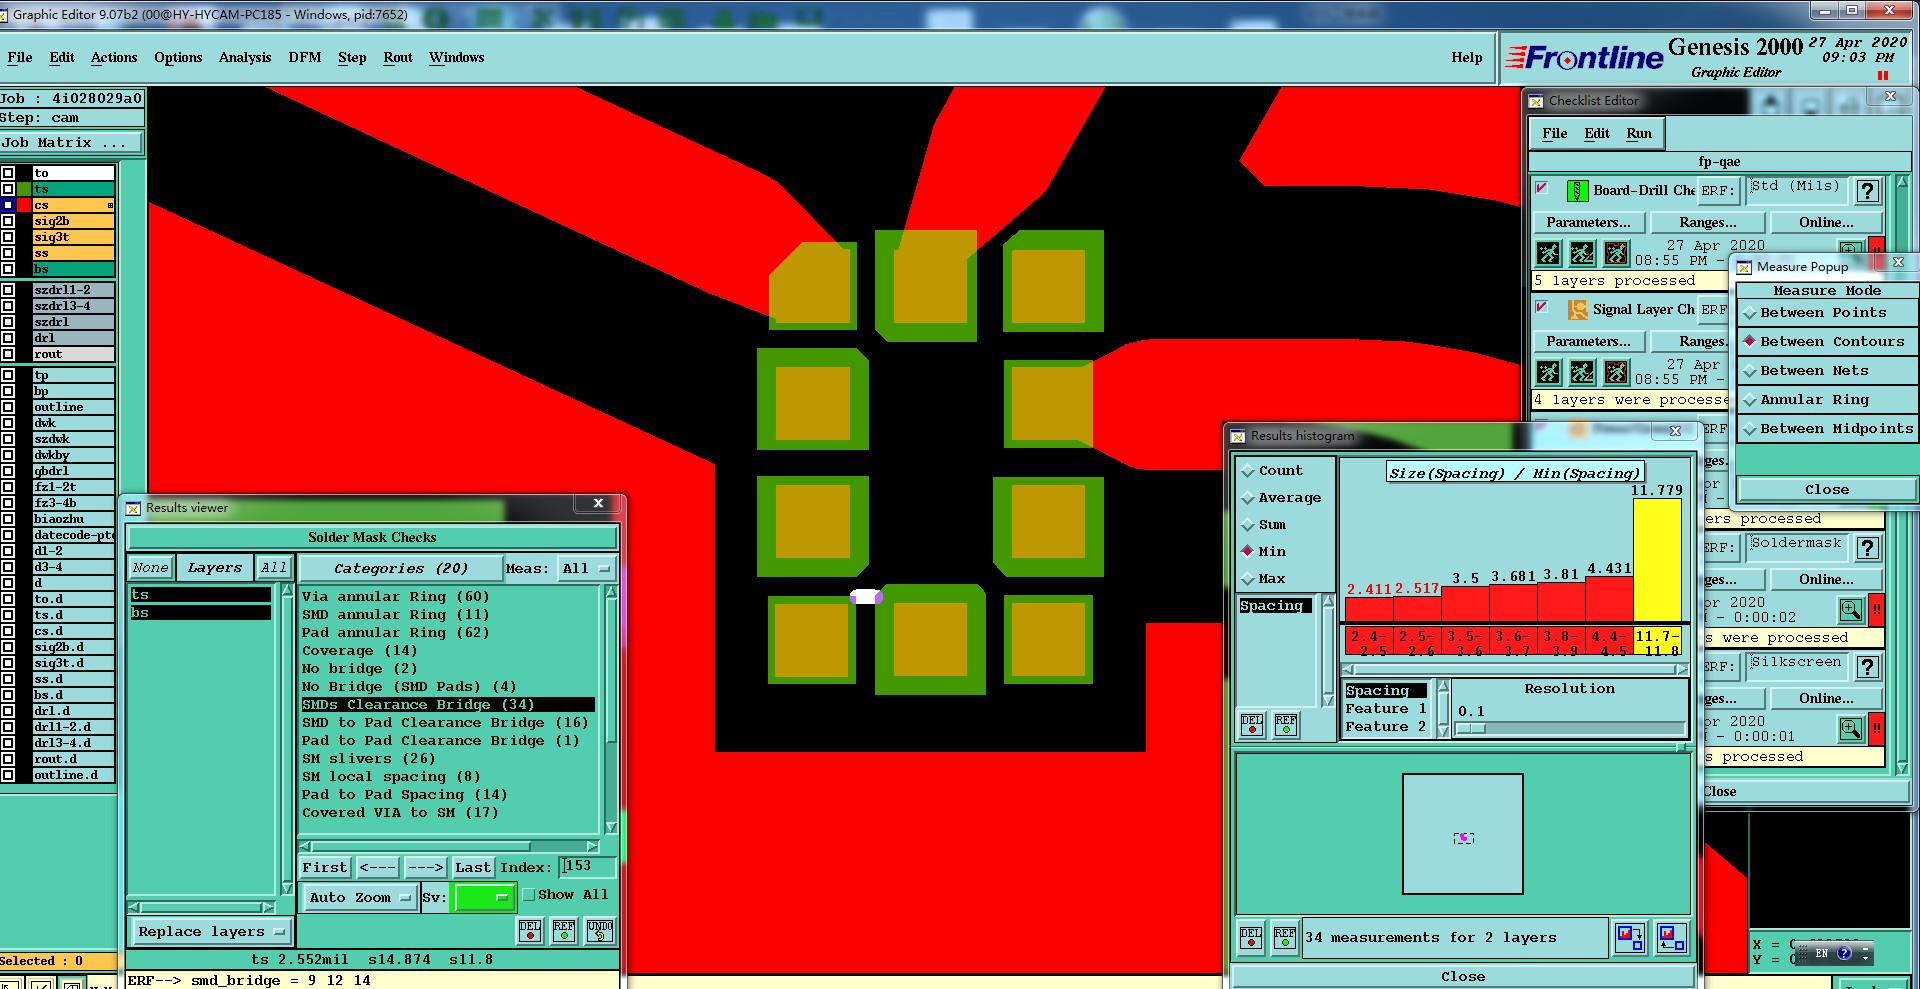Click Parameters... under Board-Drill Check
Screen dimensions: 1920x989
click(1588, 222)
